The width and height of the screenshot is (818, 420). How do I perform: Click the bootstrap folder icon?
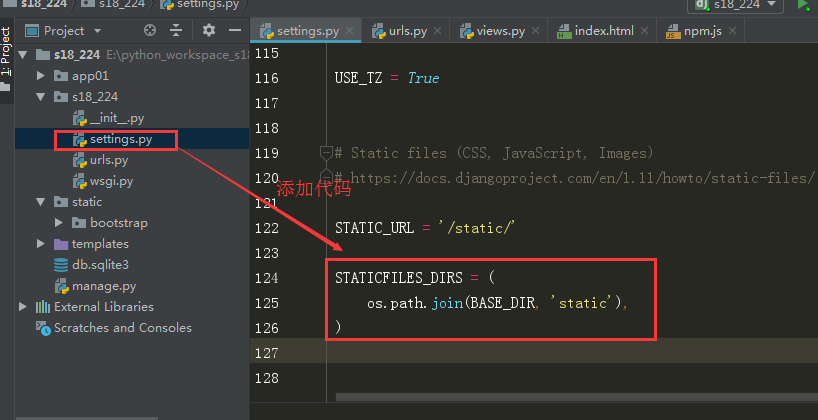point(79,223)
